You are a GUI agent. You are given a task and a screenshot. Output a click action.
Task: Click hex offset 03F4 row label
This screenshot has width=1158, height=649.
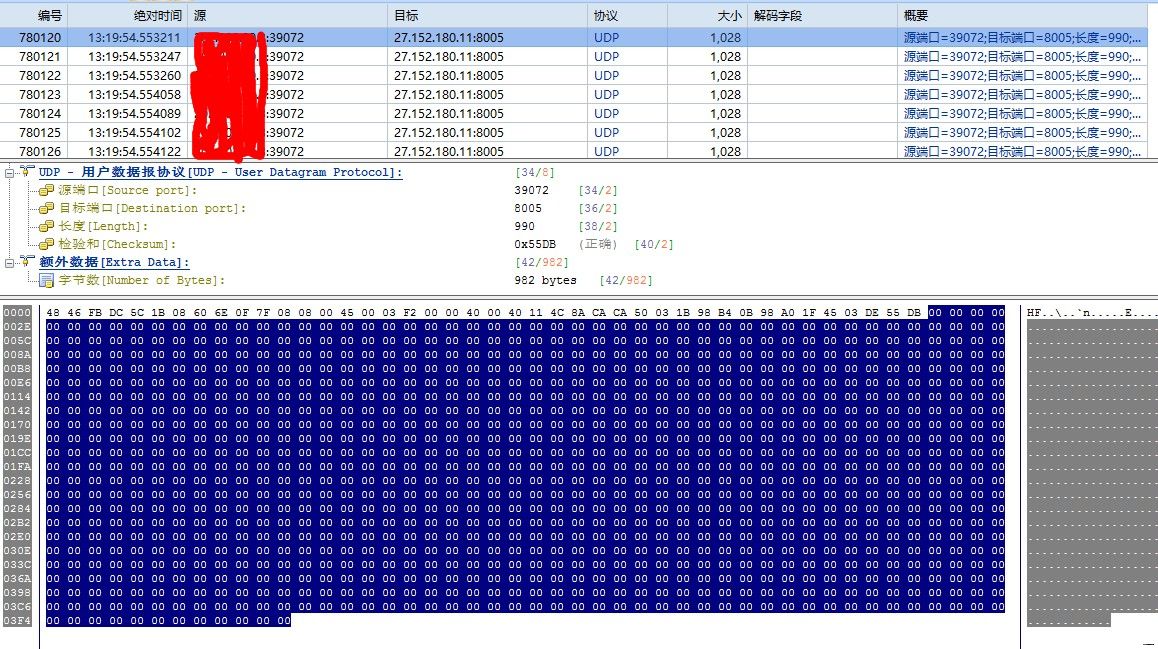click(18, 621)
